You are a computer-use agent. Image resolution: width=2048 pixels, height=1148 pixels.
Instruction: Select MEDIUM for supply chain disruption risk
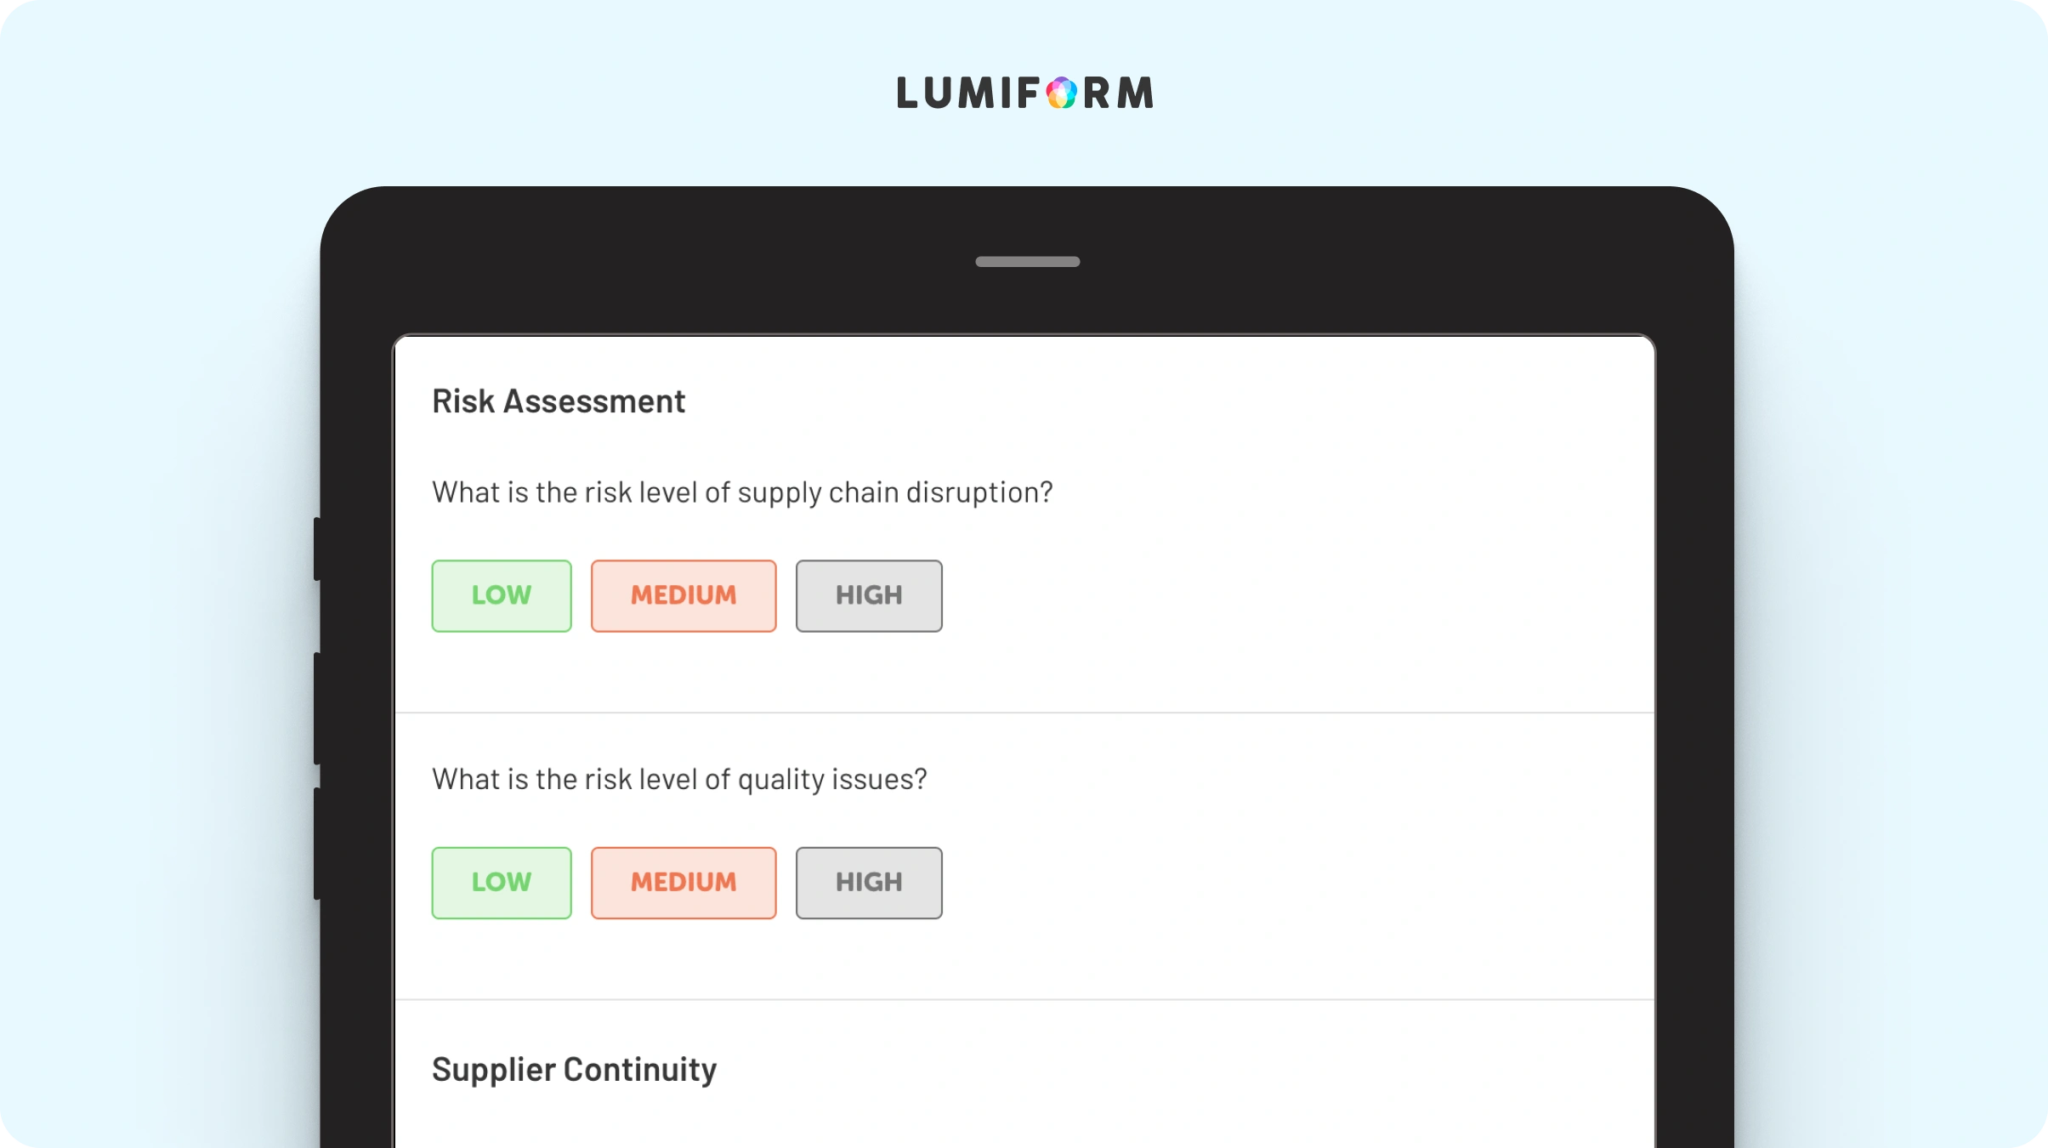tap(683, 595)
